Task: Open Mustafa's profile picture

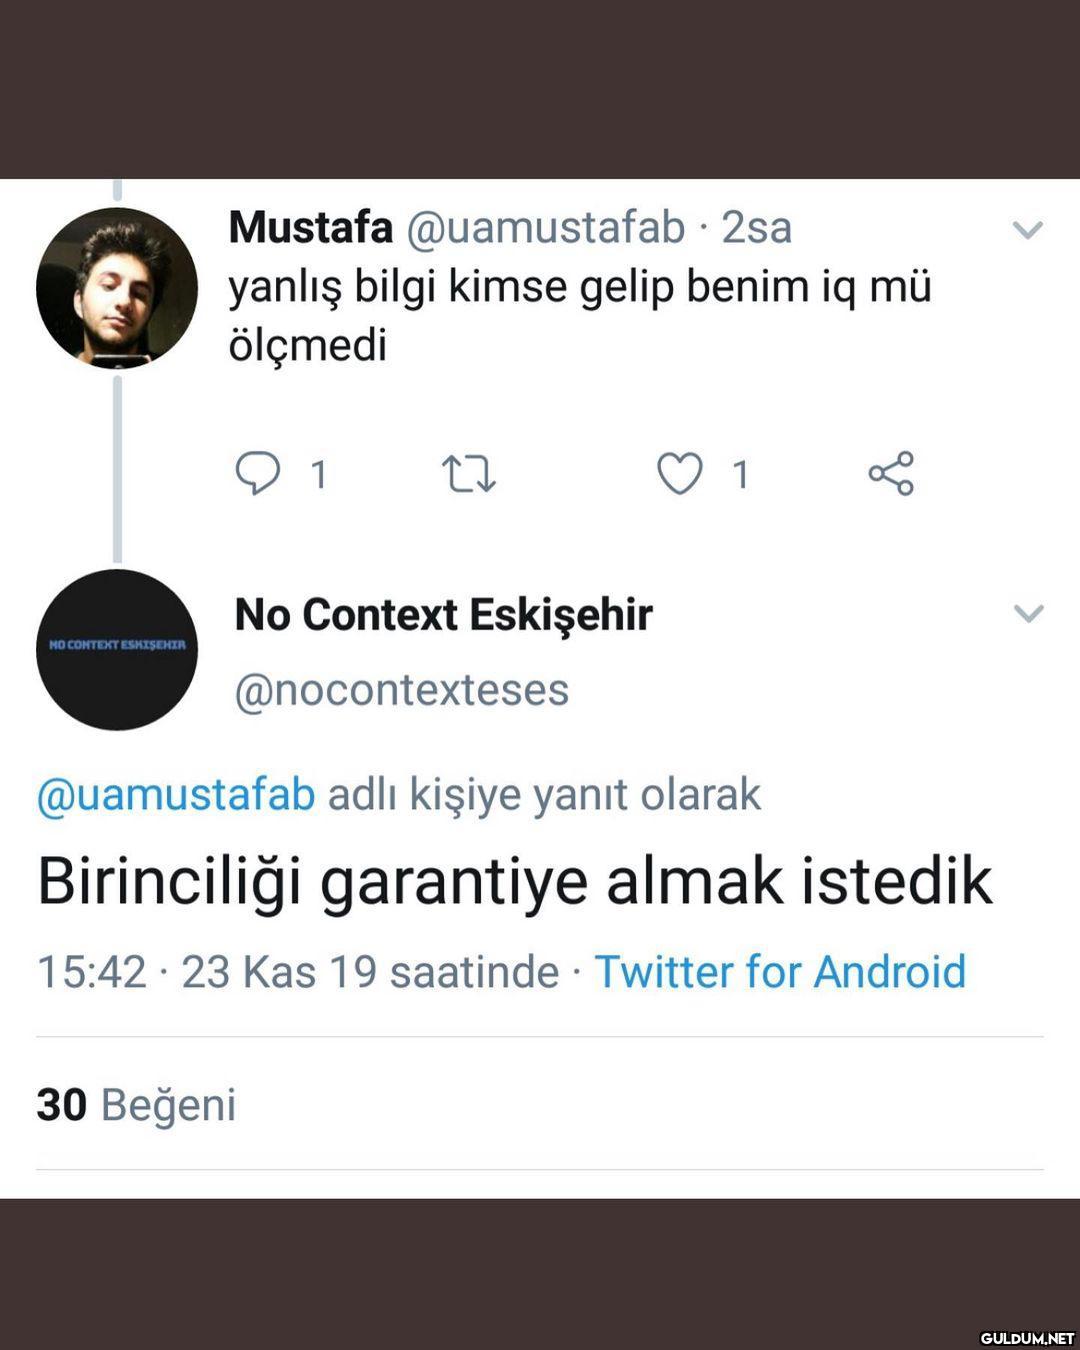Action: [x=117, y=288]
